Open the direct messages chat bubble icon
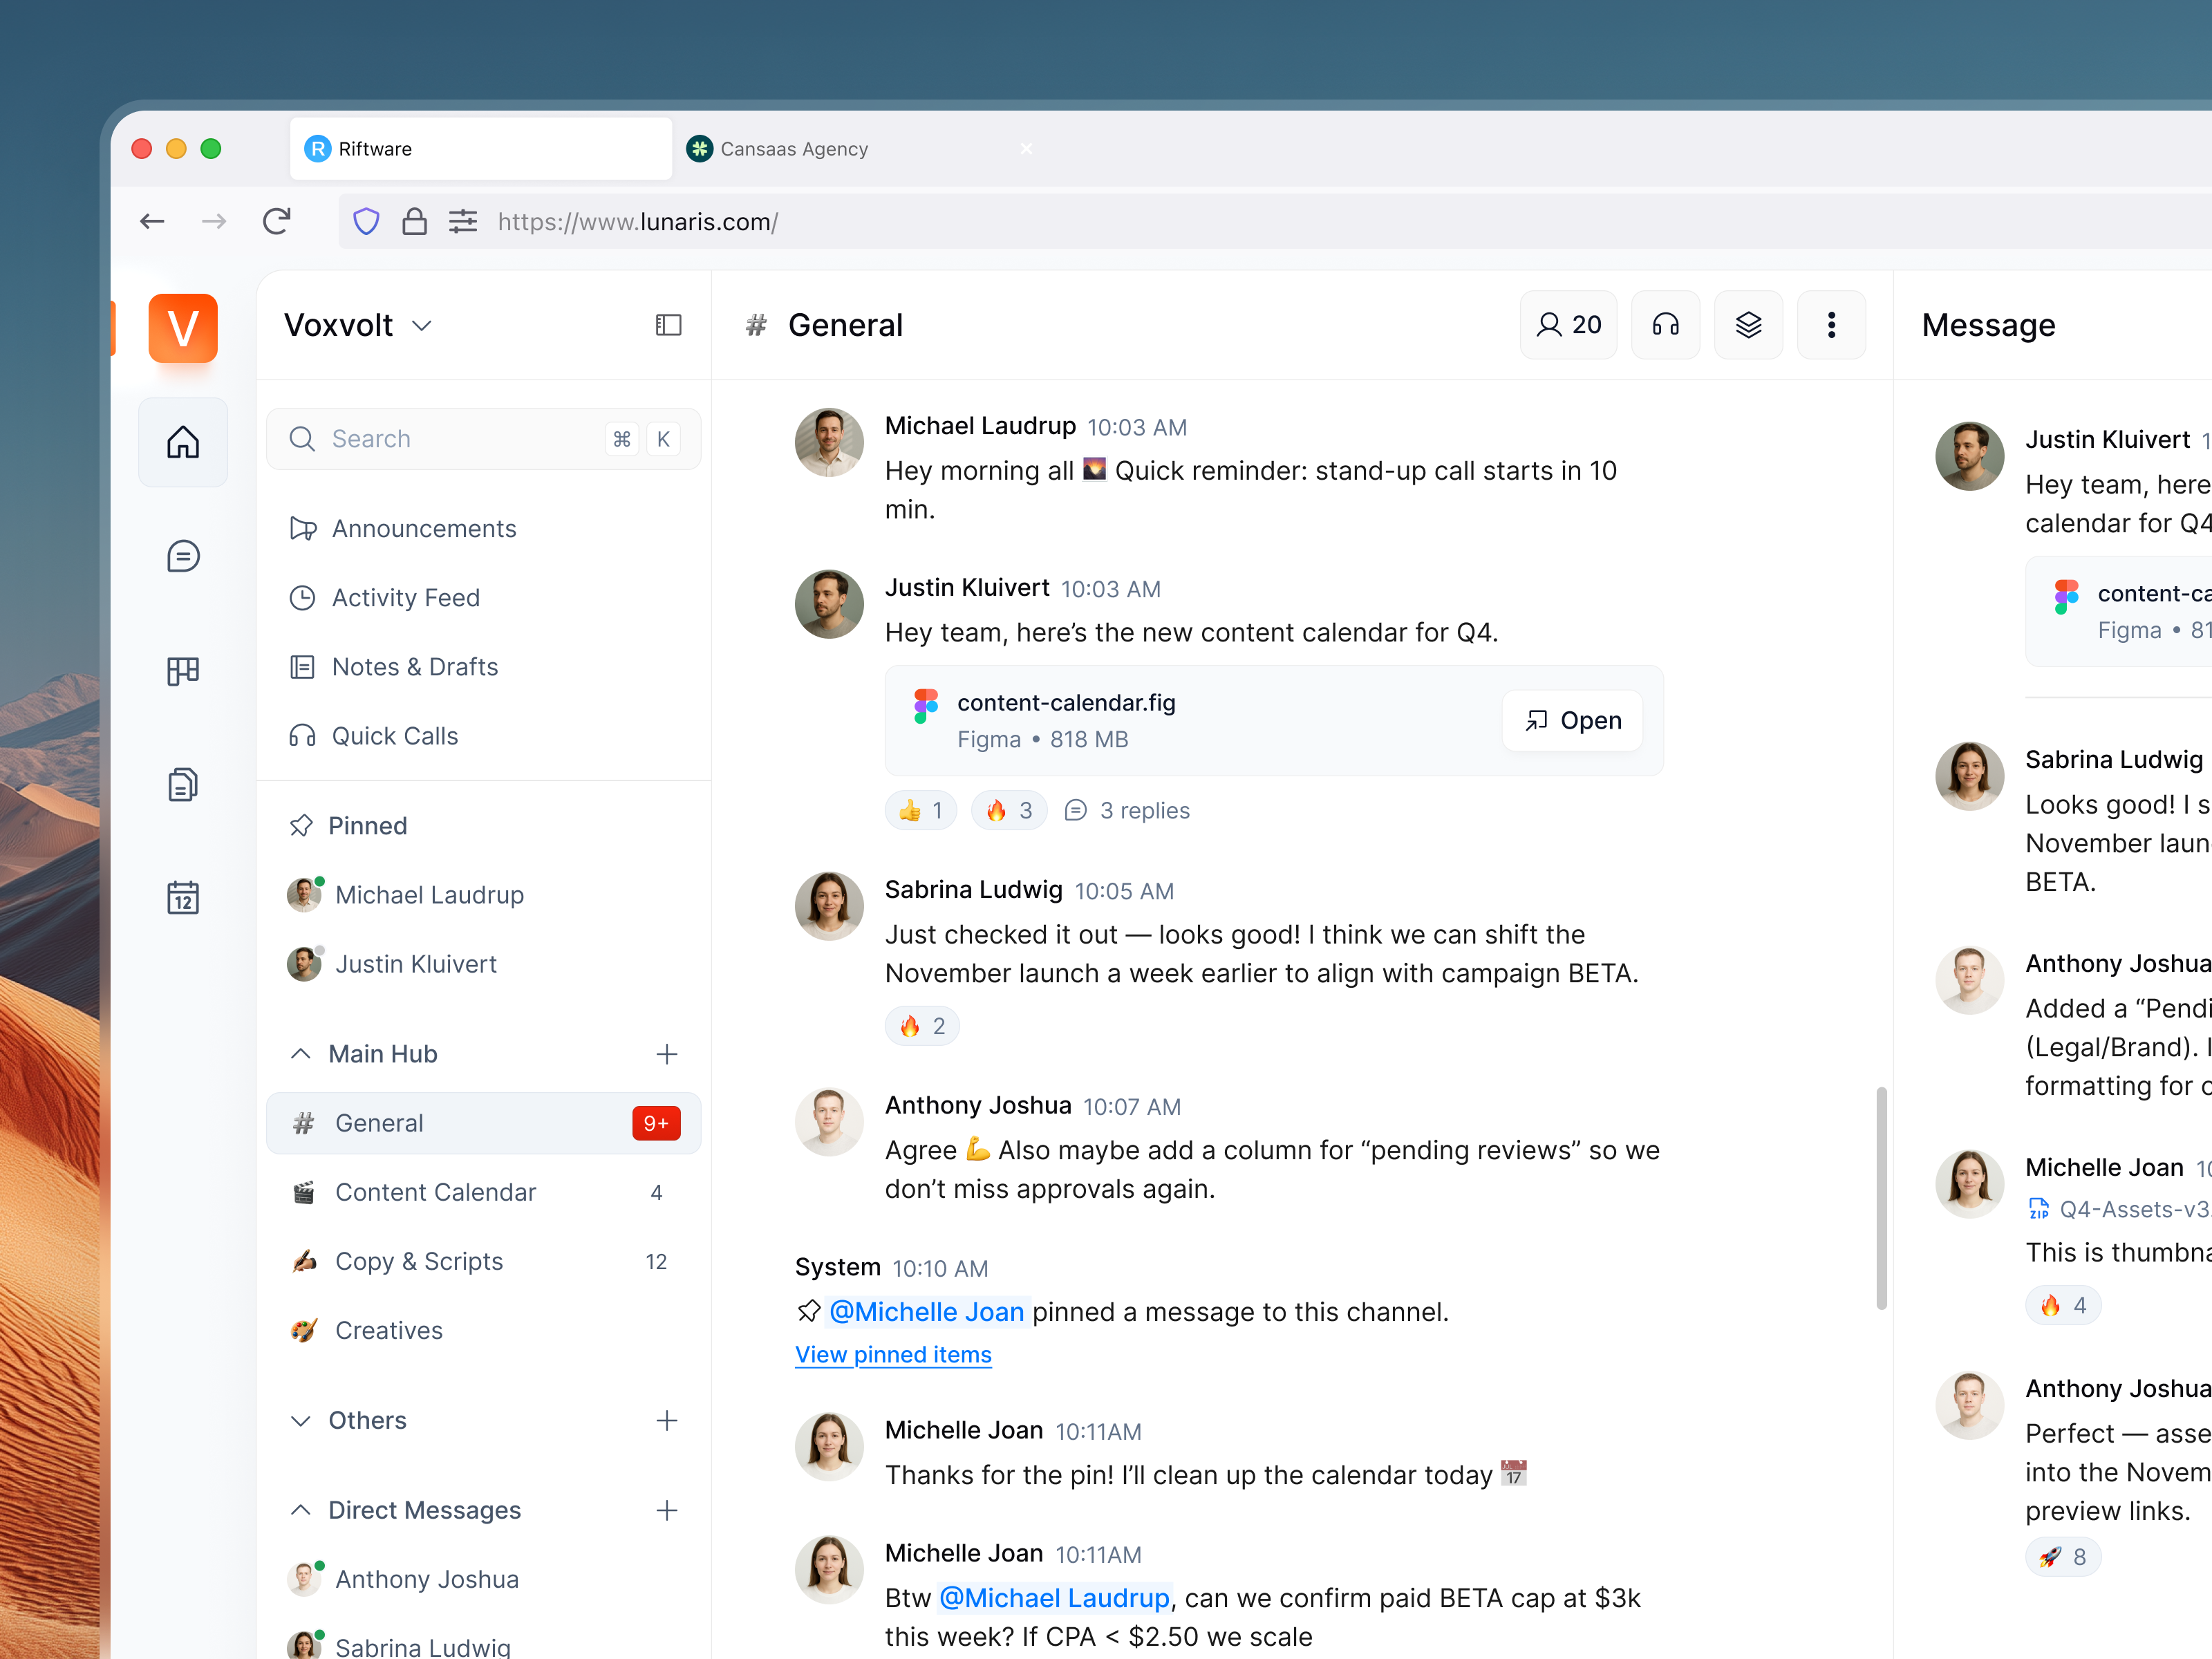 pos(183,557)
